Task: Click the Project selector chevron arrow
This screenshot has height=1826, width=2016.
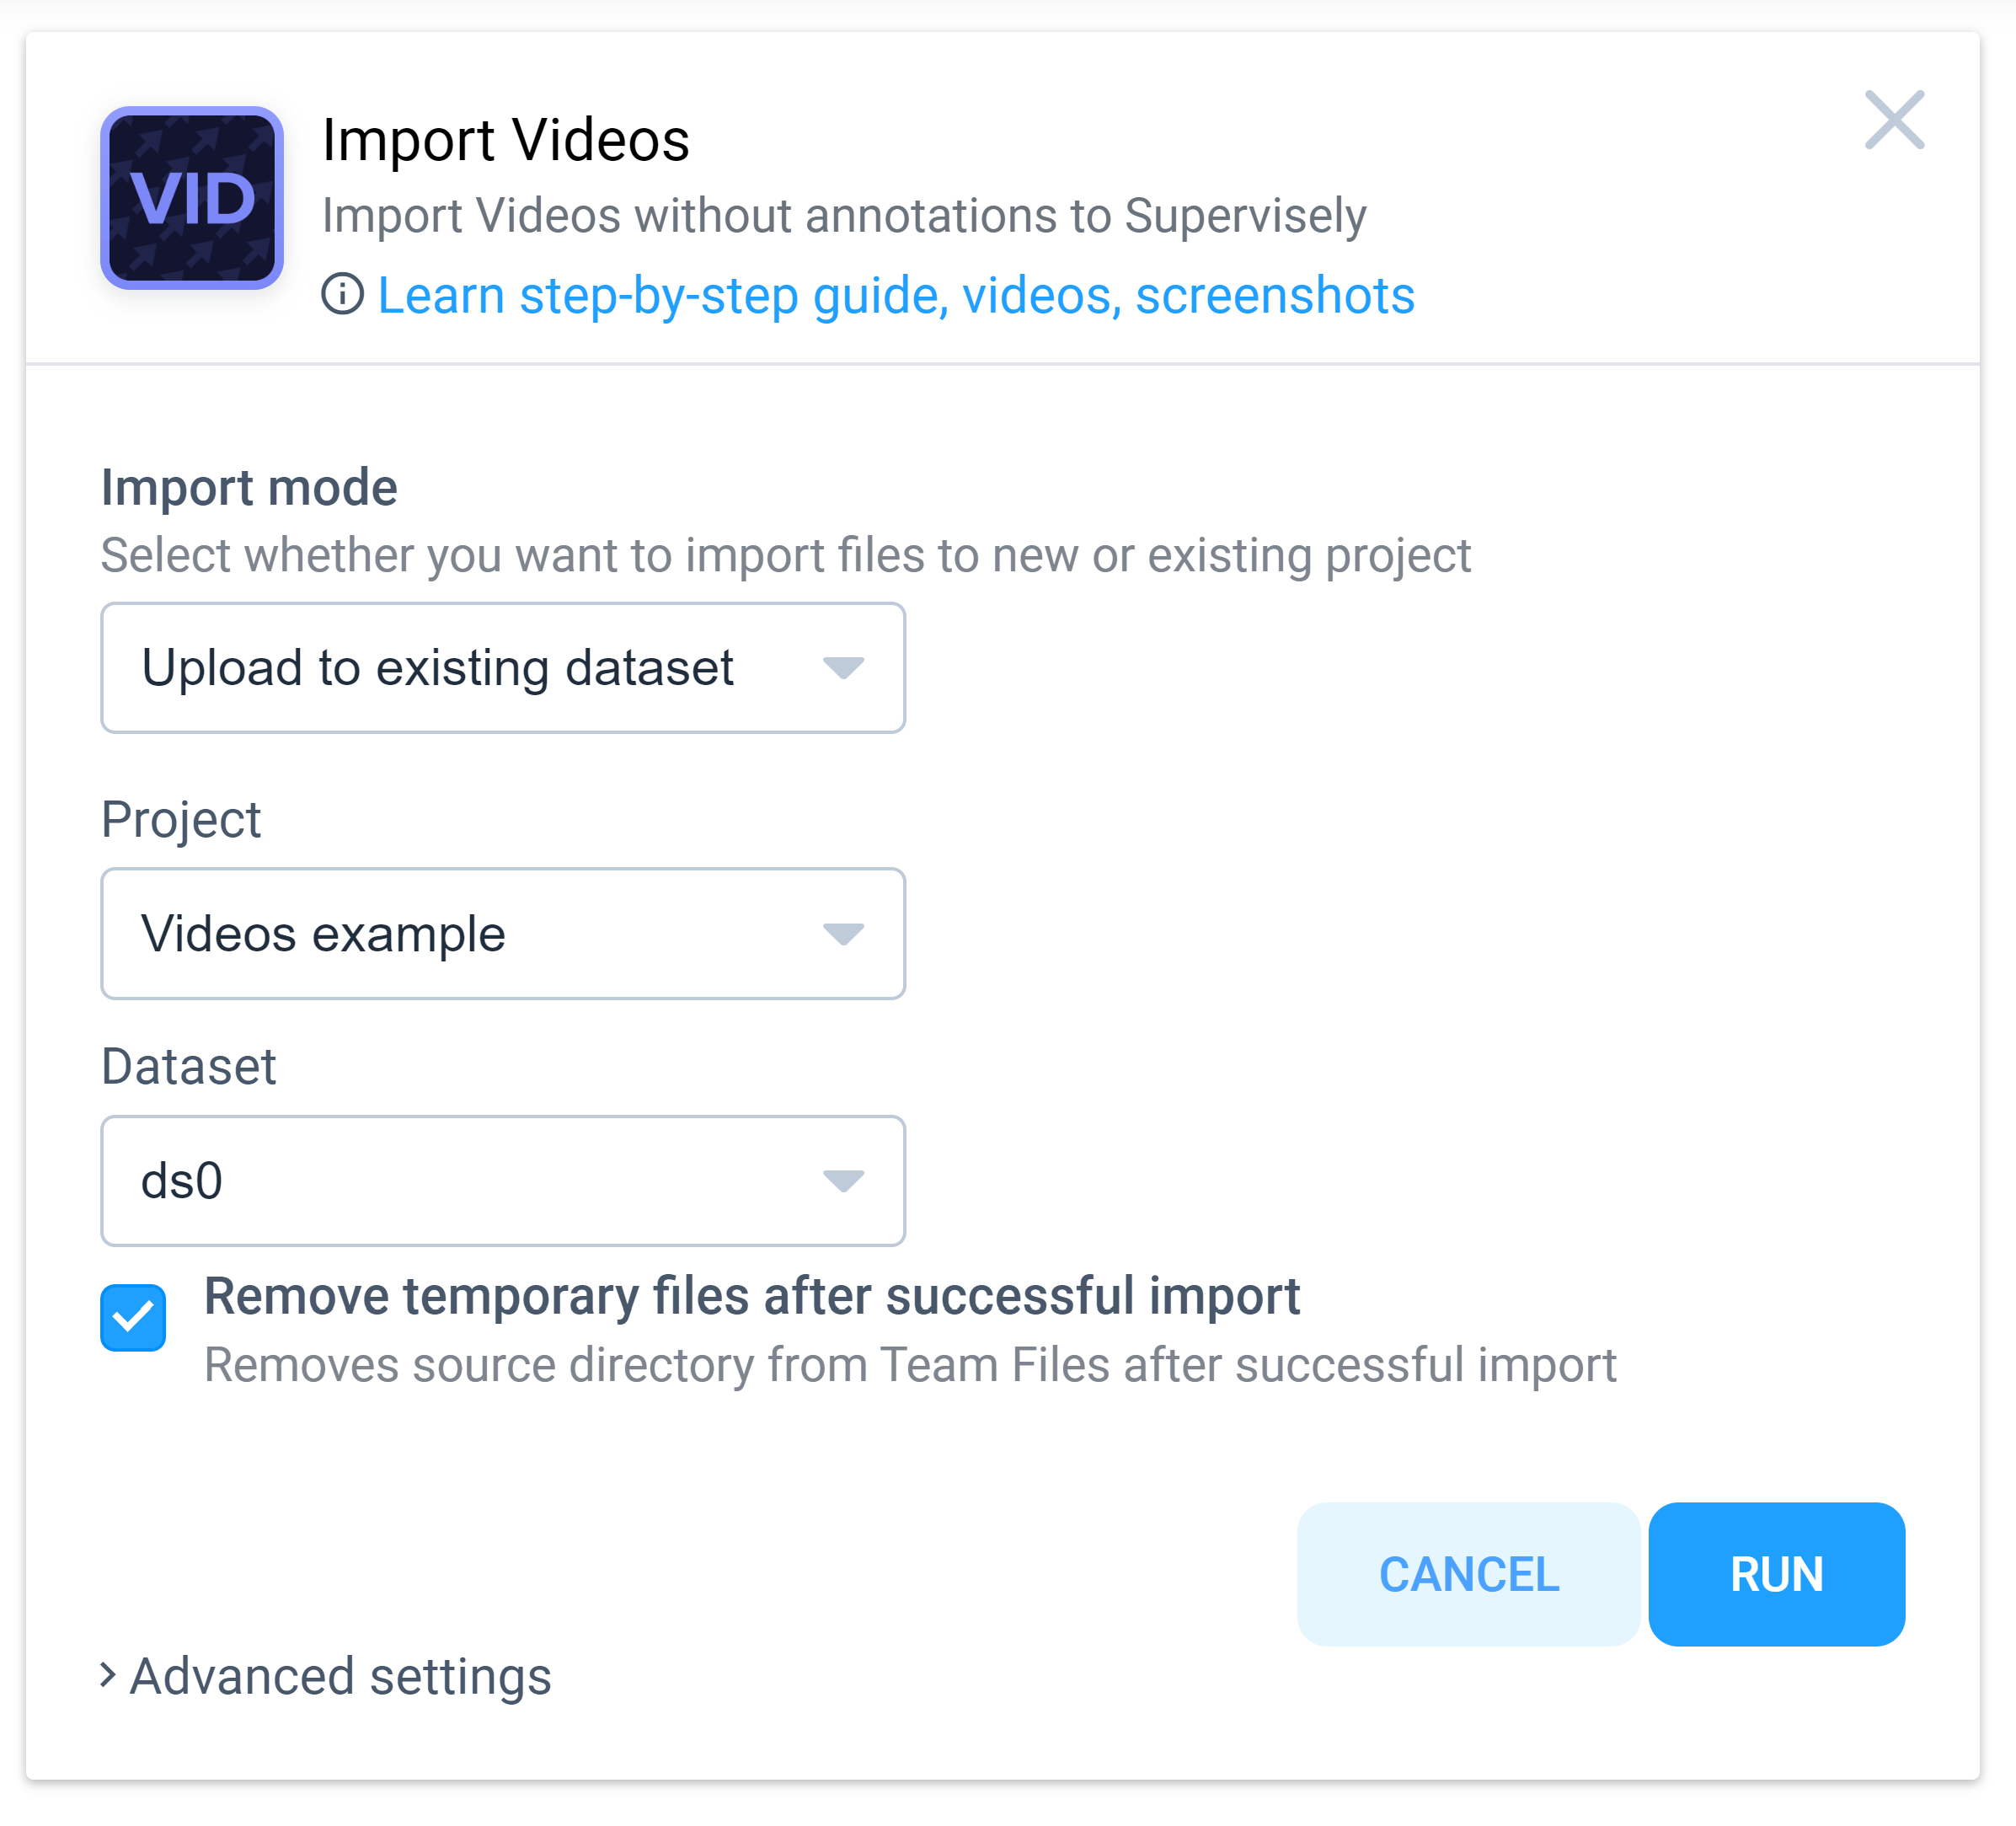Action: (845, 934)
